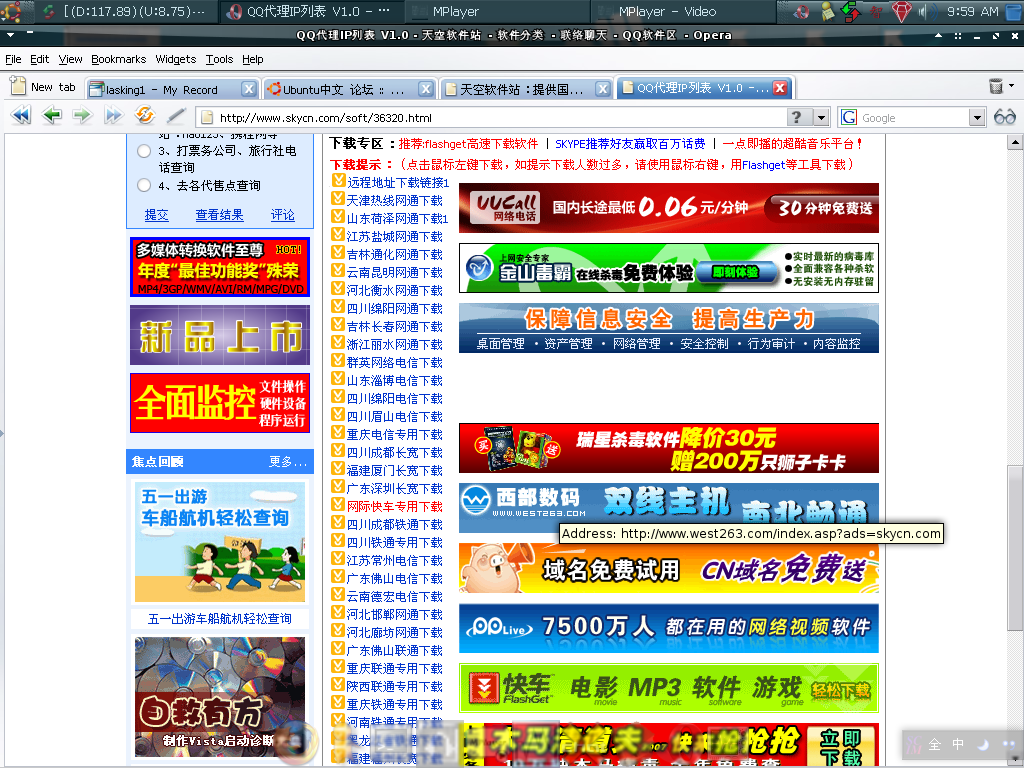Click the 提交 link in poll
Screen dimensions: 1024x768
pos(156,215)
